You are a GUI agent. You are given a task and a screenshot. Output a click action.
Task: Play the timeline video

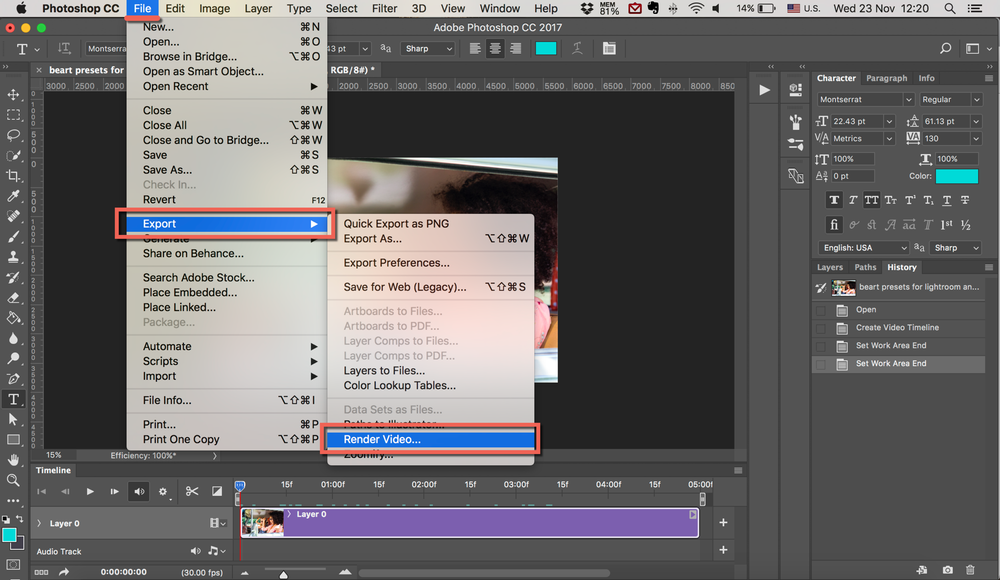tap(90, 491)
